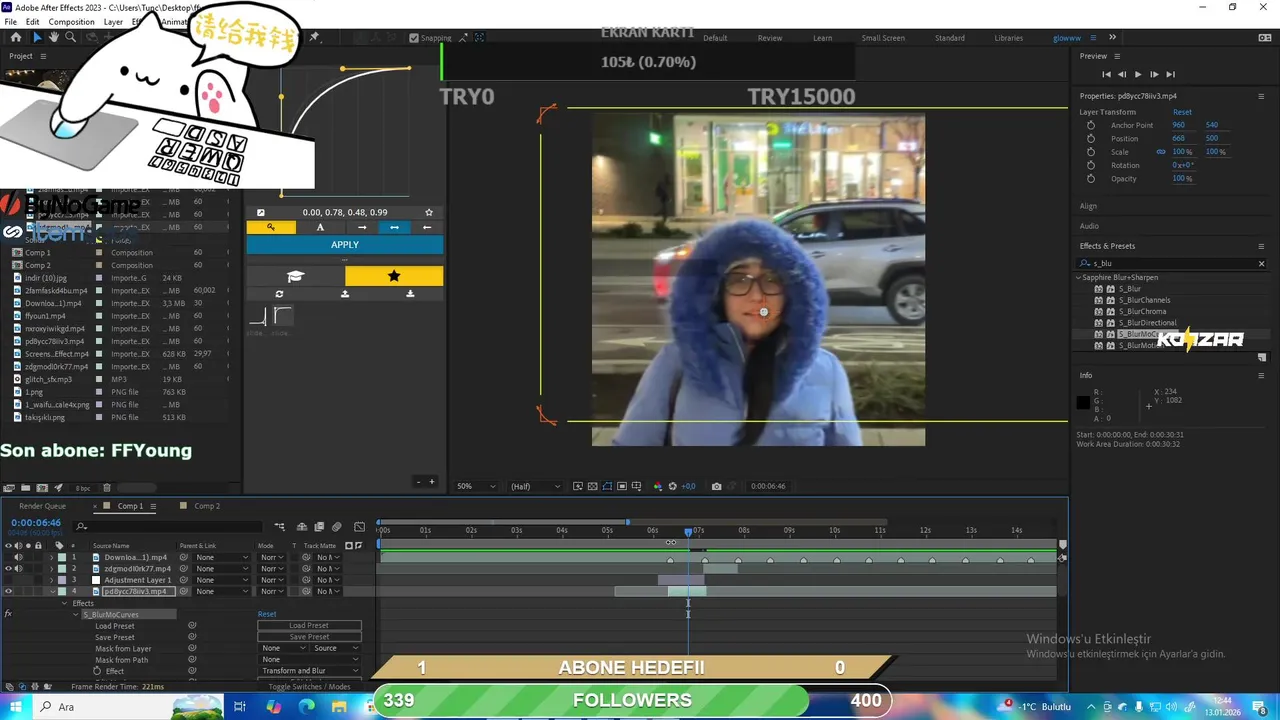Screen dimensions: 1280x720
Task: Open Effects & Presets panel menu
Action: point(1261,246)
